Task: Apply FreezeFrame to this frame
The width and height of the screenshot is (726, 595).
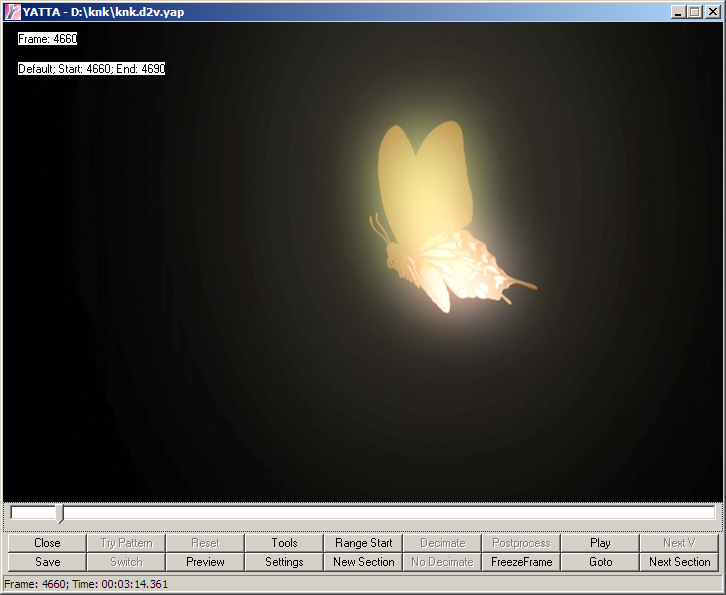Action: coord(521,562)
